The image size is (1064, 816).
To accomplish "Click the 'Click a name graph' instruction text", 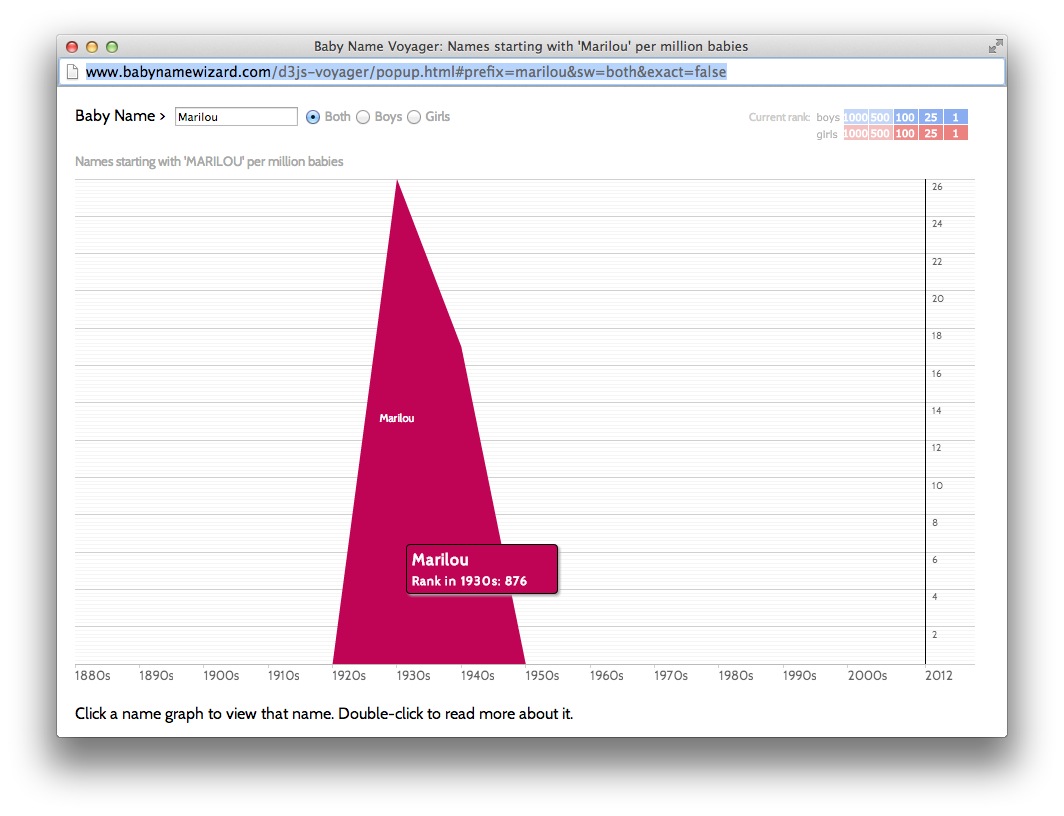I will coord(324,714).
